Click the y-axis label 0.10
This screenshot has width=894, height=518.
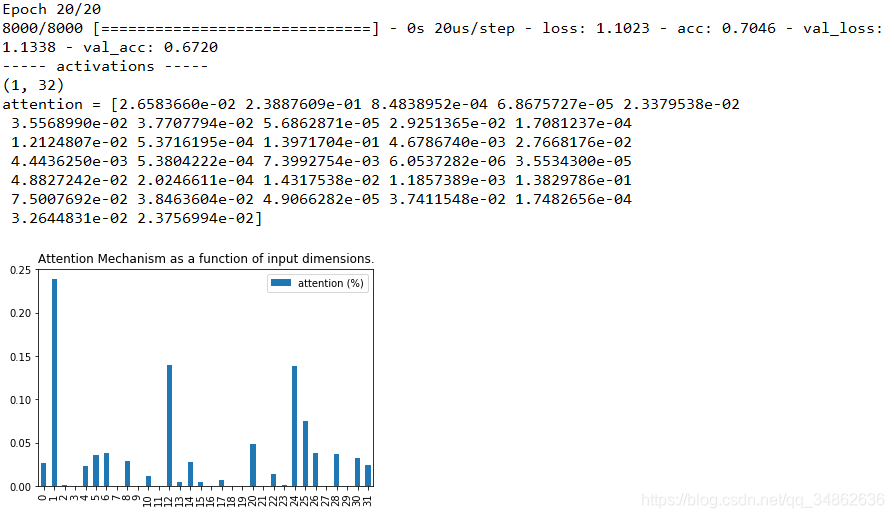tap(21, 400)
